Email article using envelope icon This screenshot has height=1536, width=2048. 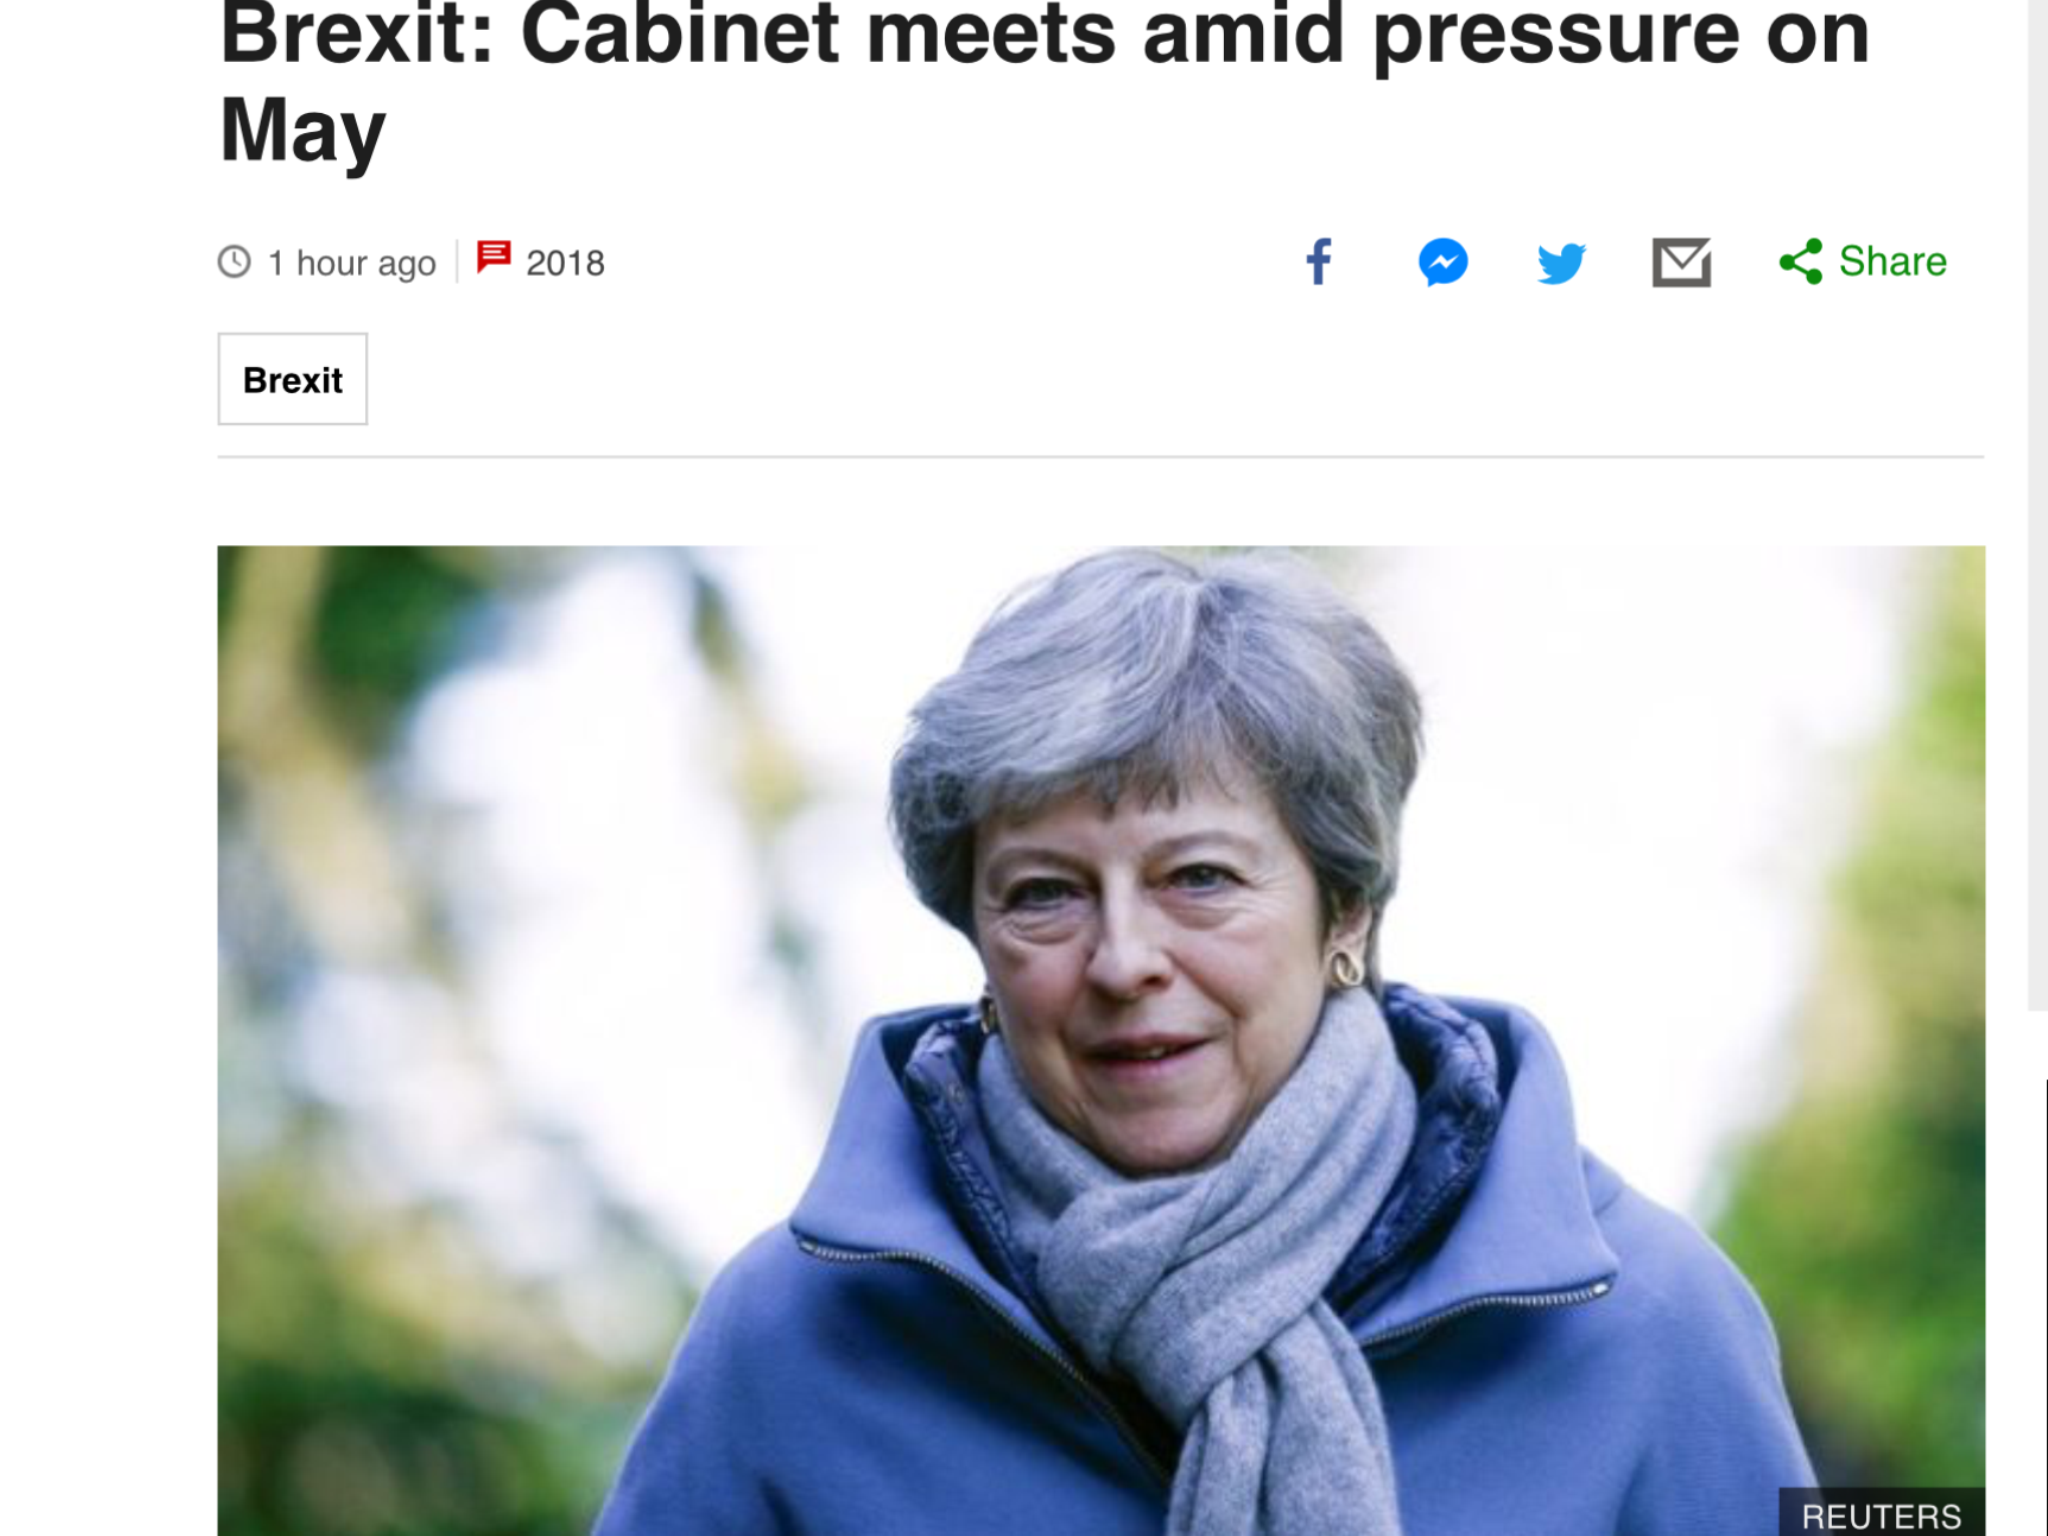click(1681, 262)
